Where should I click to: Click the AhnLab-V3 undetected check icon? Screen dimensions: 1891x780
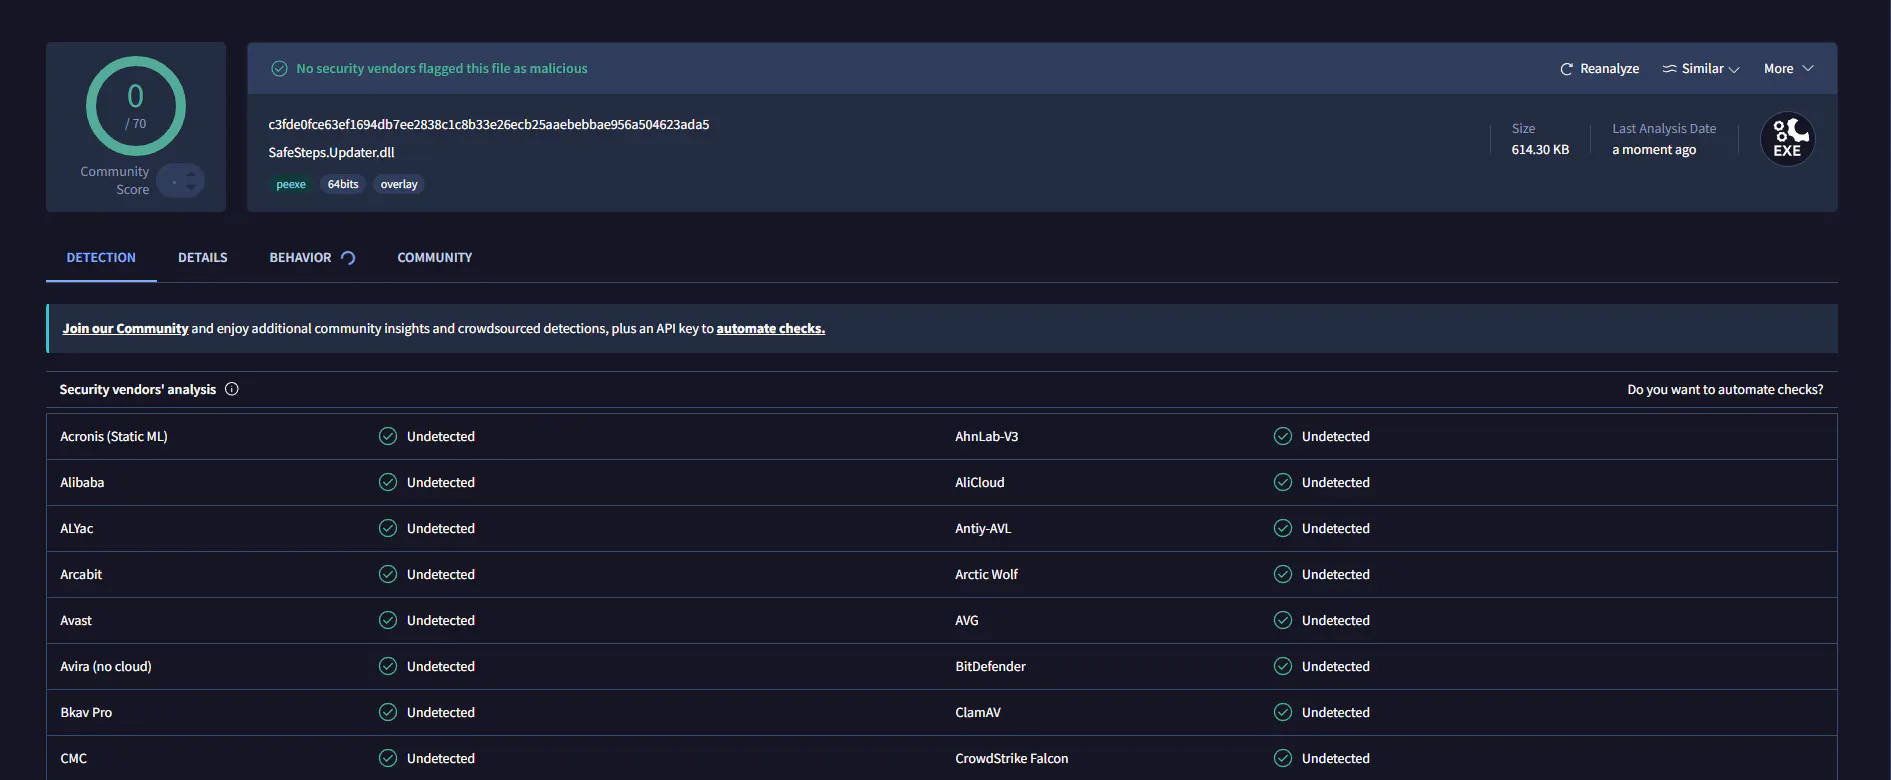[x=1283, y=436]
